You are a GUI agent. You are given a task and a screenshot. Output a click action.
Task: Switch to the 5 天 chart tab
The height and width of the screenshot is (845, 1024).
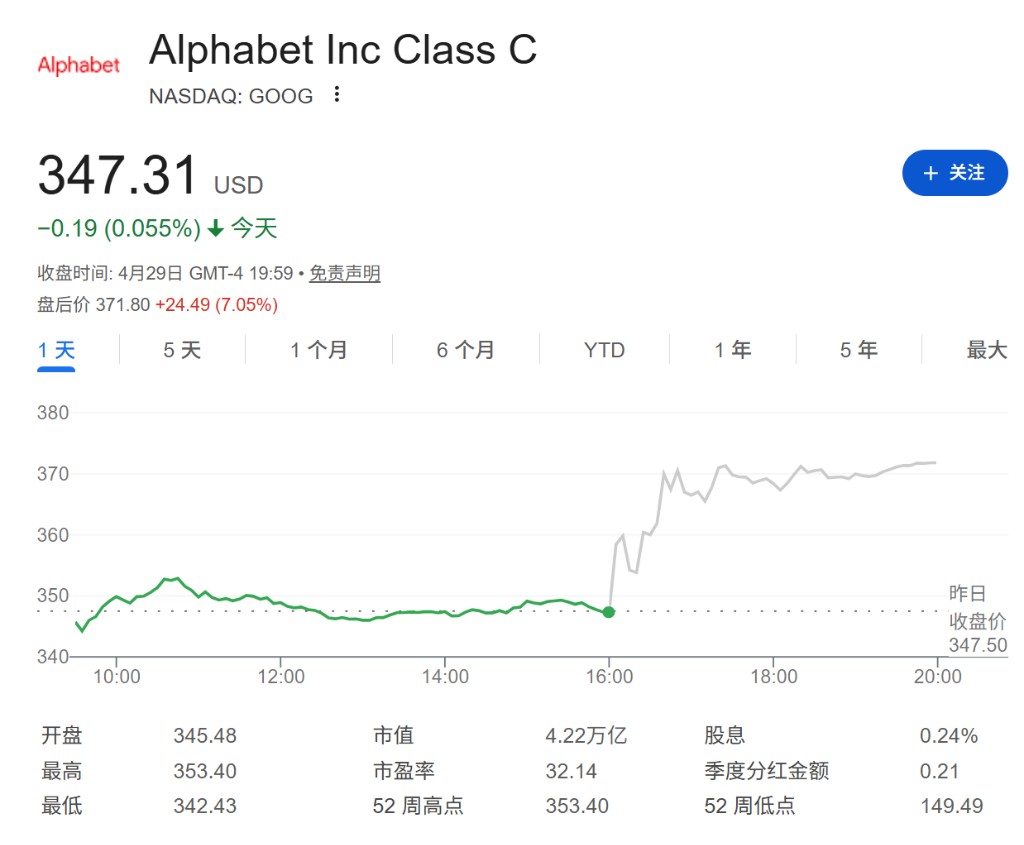[182, 350]
